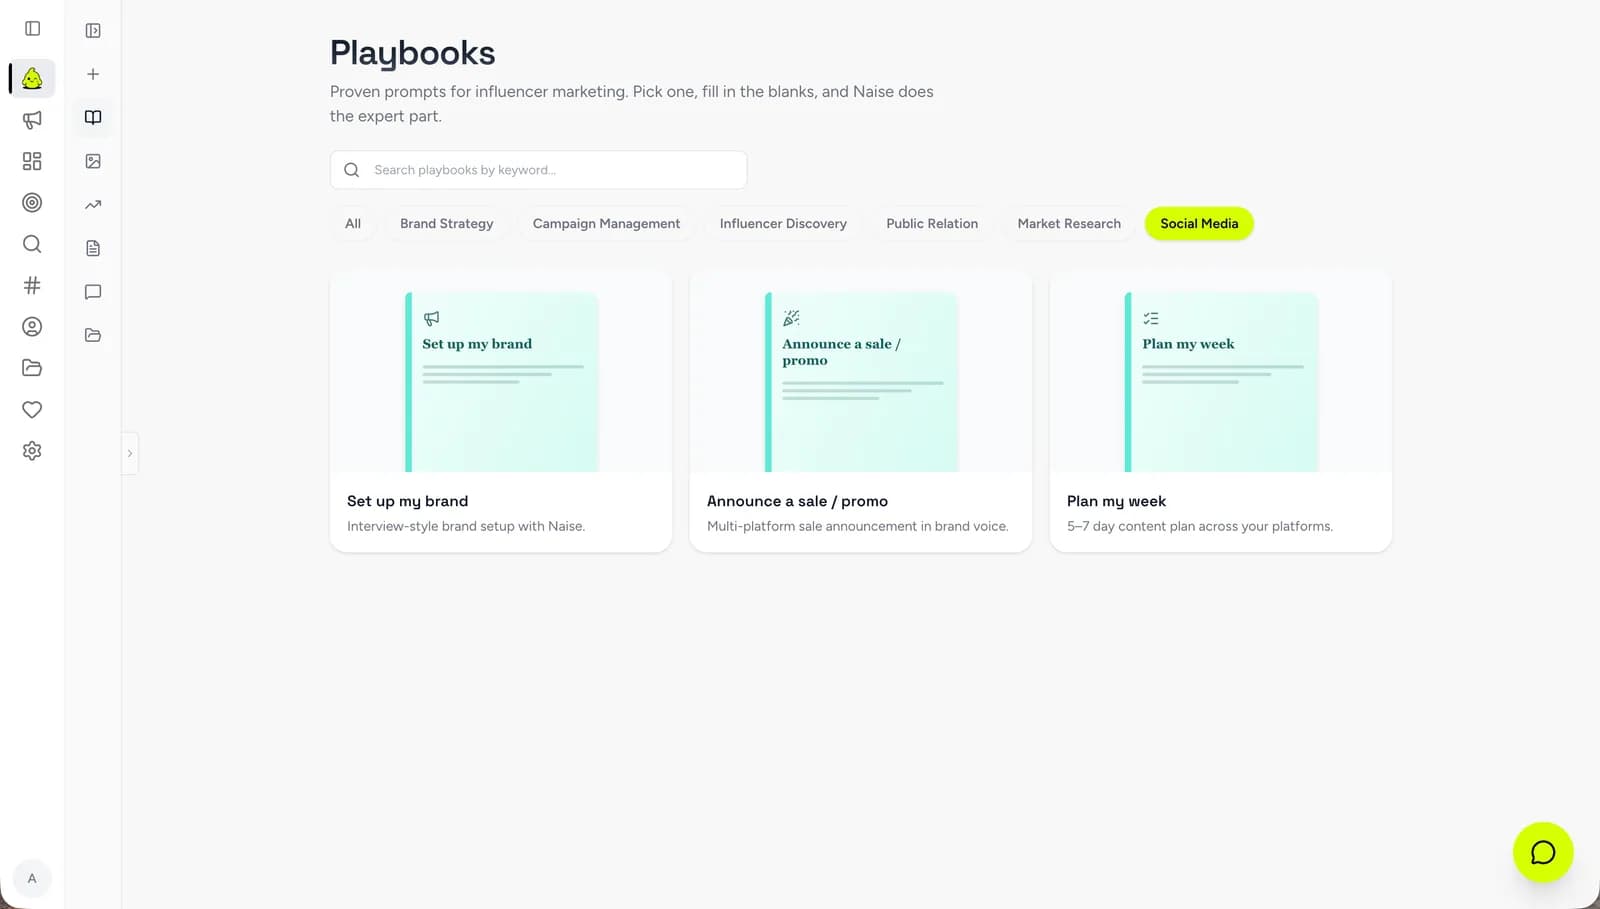Open the dashboard grid icon
This screenshot has height=909, width=1600.
point(32,161)
